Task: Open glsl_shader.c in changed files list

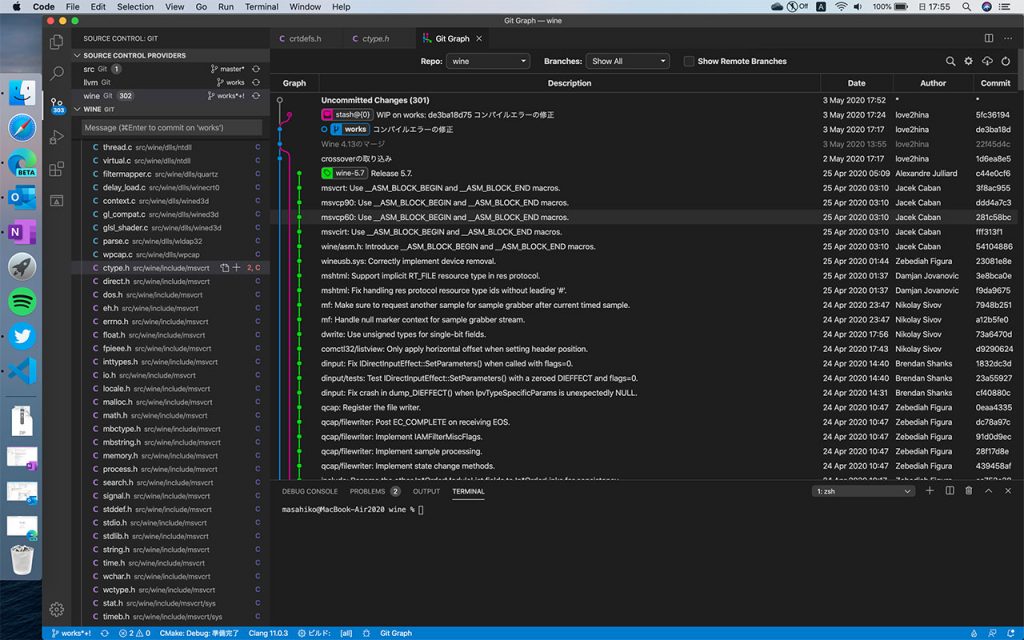Action: coord(172,228)
